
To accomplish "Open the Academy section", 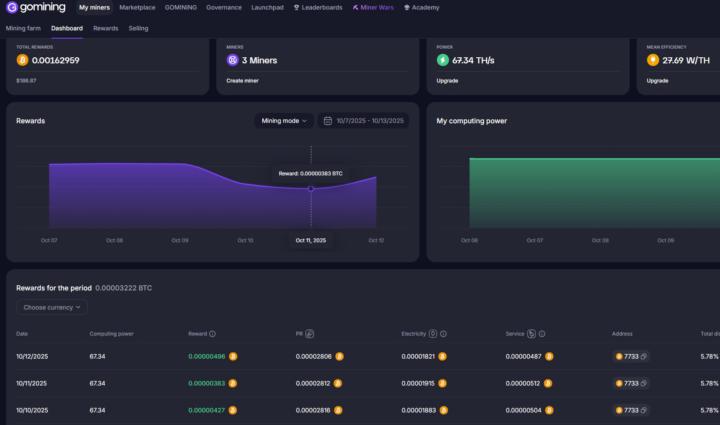I will point(422,8).
